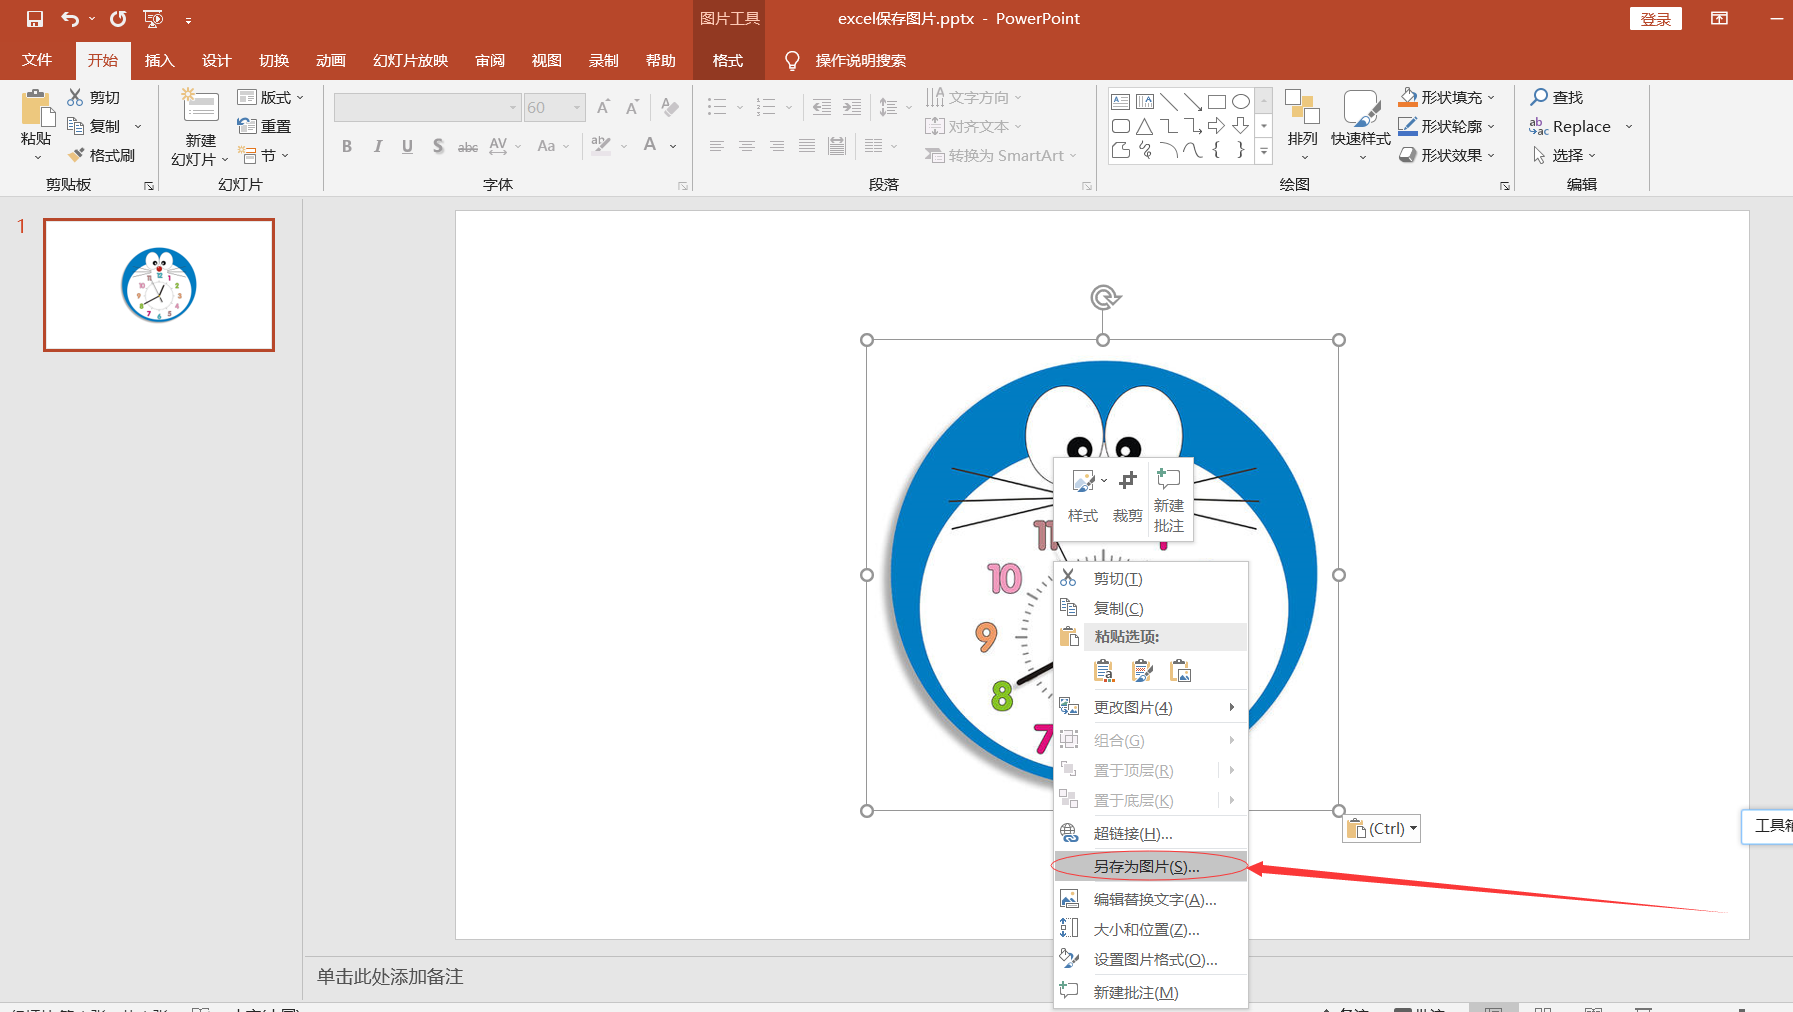Viewport: 1793px width, 1012px height.
Task: Click the New Comment (新建批注) mini toolbar icon
Action: pyautogui.click(x=1168, y=480)
